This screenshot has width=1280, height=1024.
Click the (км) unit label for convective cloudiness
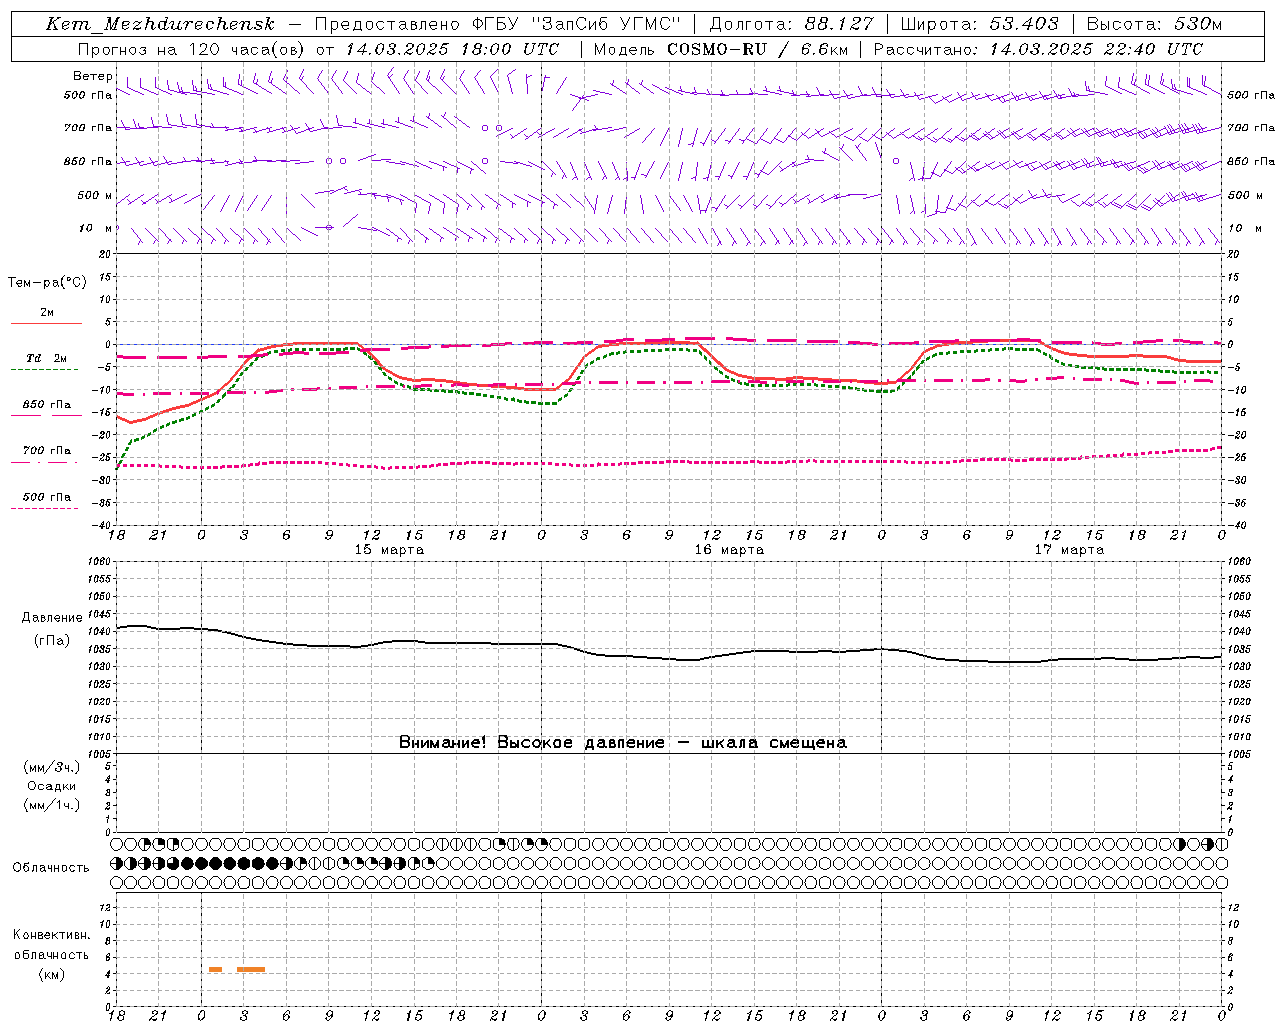pyautogui.click(x=52, y=974)
